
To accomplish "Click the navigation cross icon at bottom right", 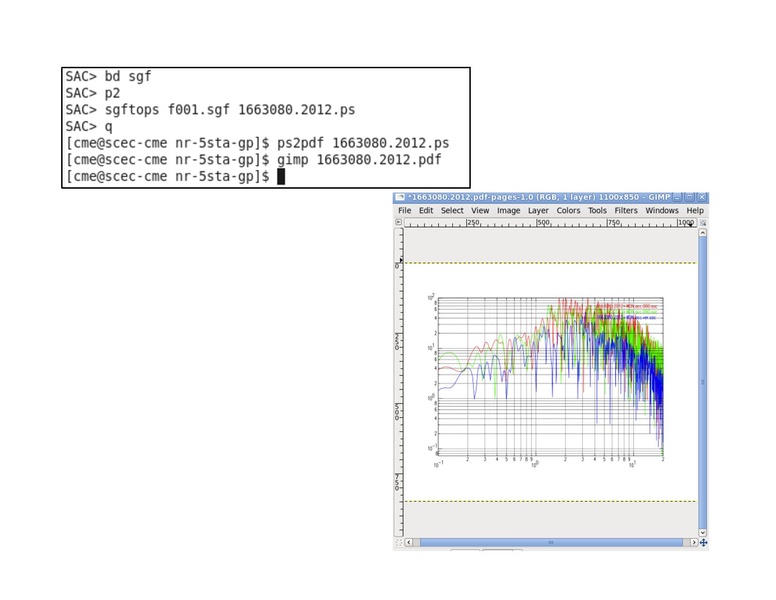I will [703, 543].
